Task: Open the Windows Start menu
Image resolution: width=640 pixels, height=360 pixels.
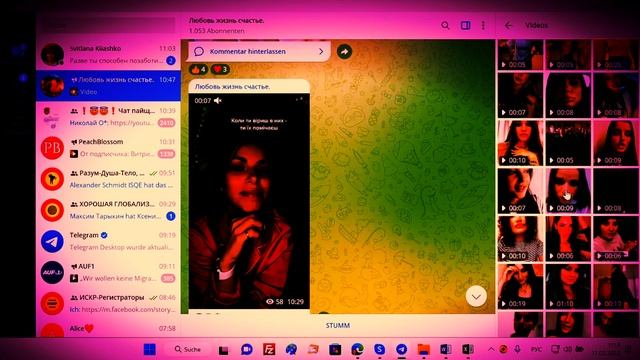Action: click(149, 349)
